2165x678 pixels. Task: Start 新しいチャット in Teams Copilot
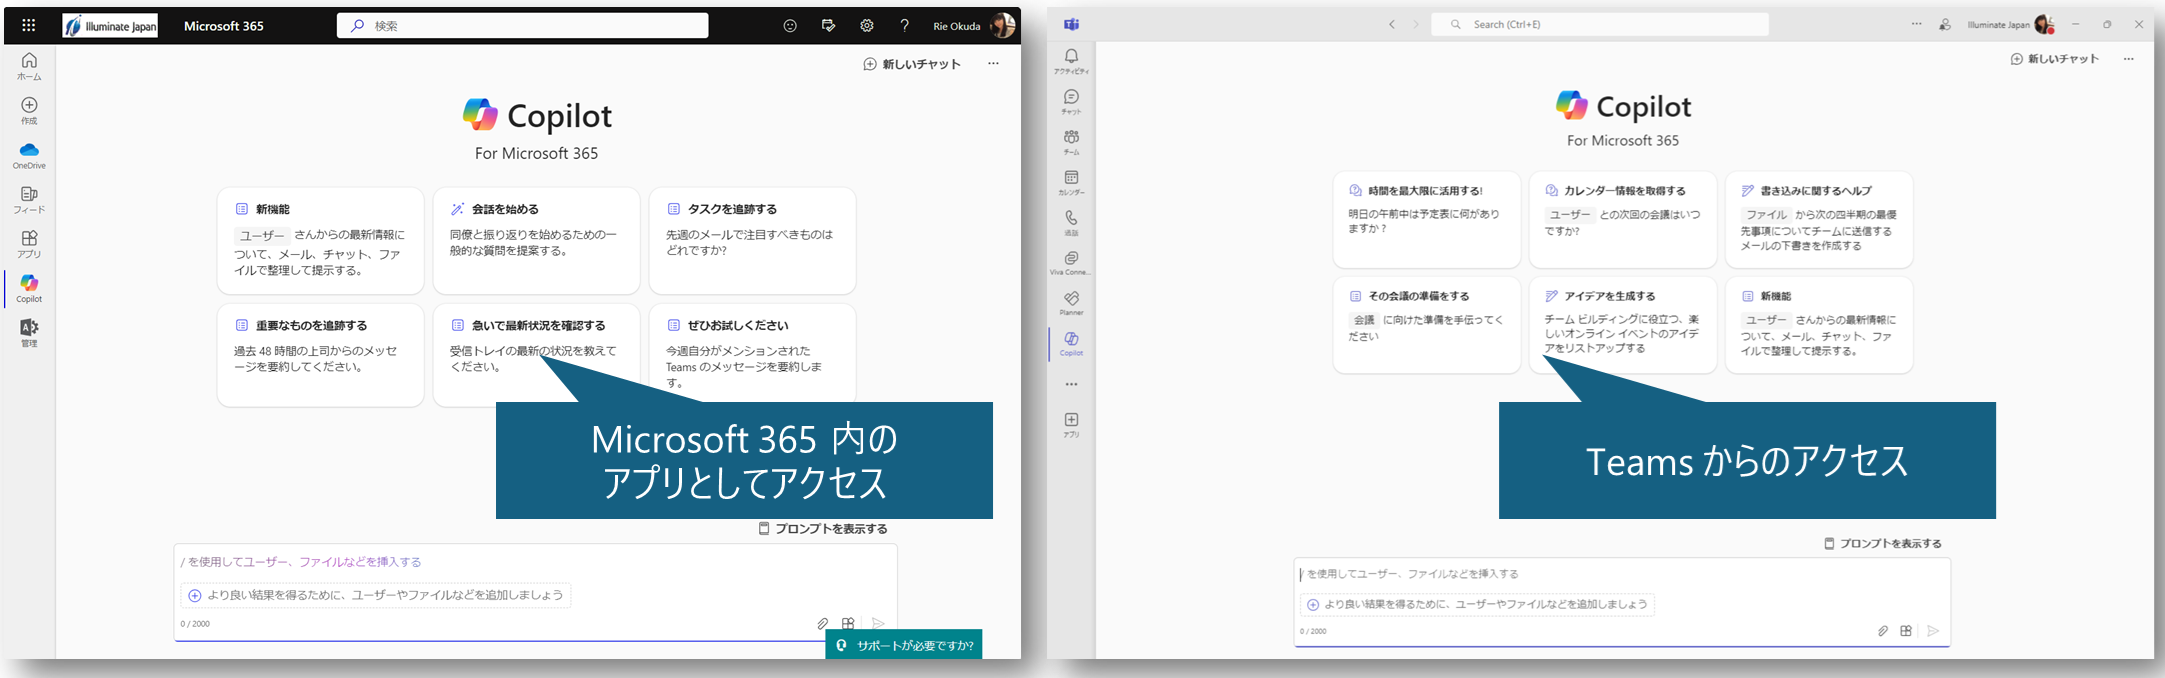[x=2055, y=59]
